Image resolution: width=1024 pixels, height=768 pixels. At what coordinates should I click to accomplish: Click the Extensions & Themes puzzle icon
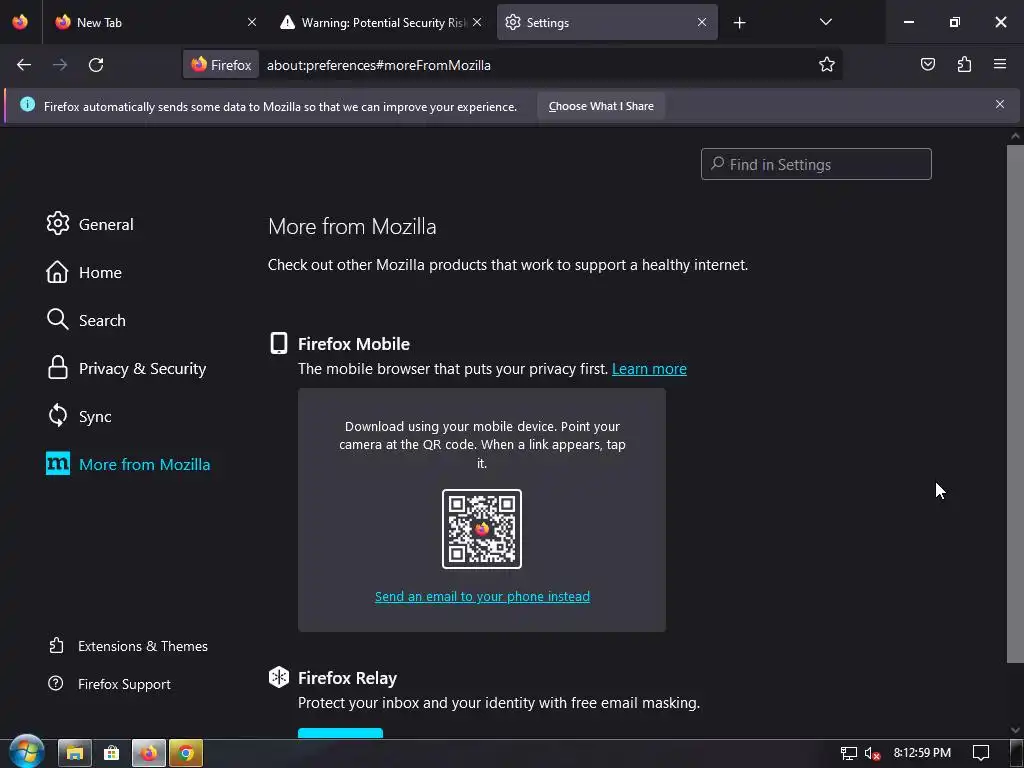[56, 645]
